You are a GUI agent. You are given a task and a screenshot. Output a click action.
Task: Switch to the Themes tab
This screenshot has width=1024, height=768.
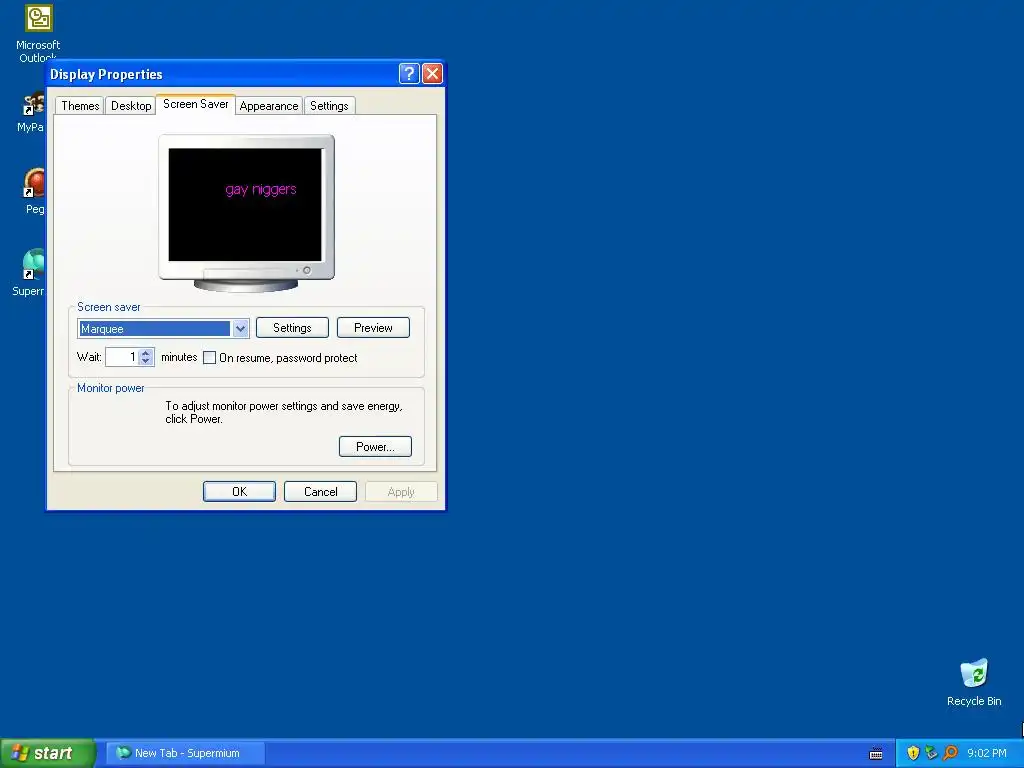pos(80,106)
